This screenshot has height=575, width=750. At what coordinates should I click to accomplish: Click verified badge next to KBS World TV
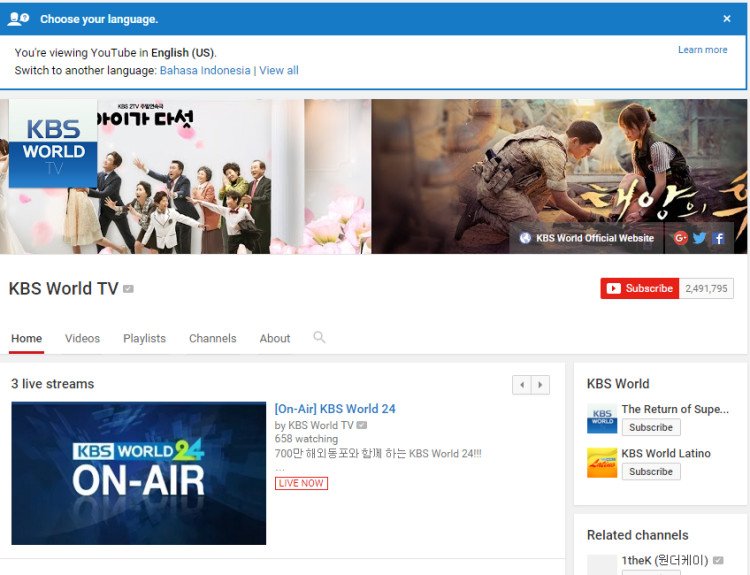pos(128,288)
